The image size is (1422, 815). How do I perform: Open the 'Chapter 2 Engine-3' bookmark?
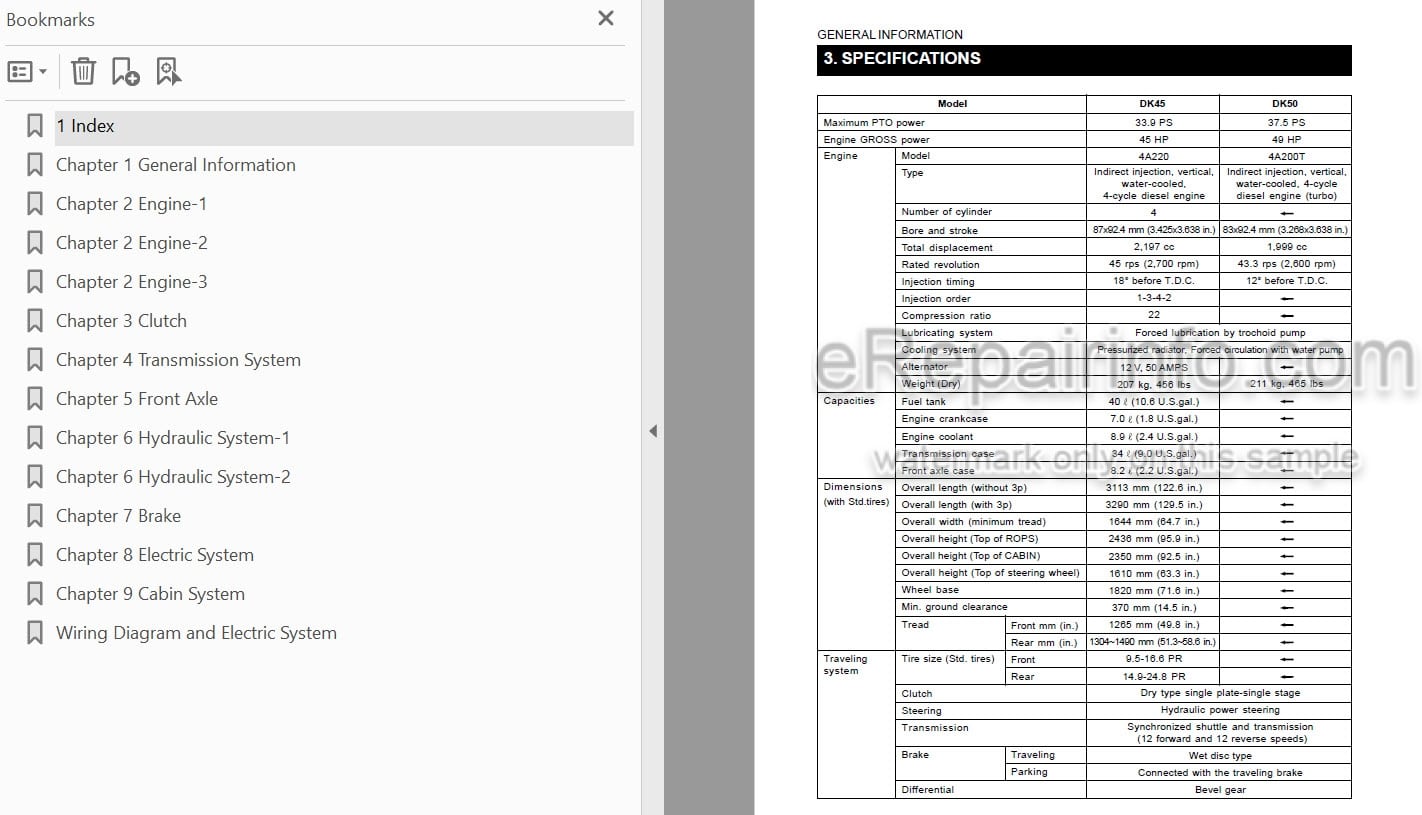point(132,282)
